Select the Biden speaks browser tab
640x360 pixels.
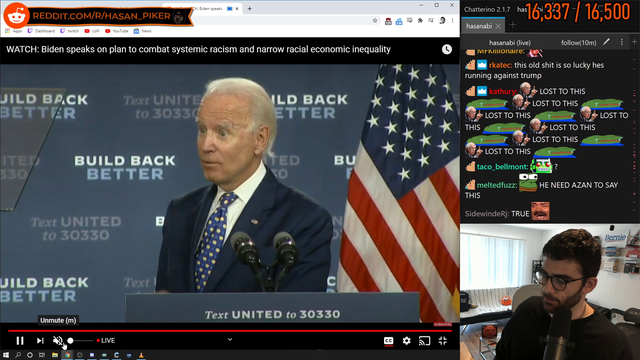(203, 9)
